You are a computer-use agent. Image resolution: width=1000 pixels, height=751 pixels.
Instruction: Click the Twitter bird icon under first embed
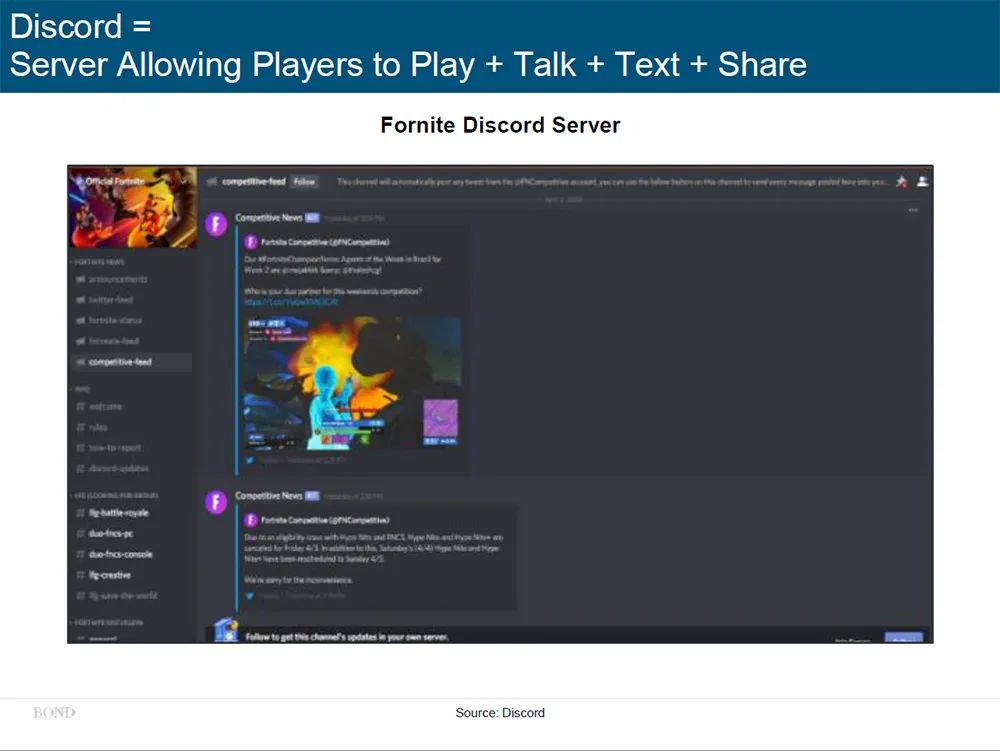coord(250,460)
